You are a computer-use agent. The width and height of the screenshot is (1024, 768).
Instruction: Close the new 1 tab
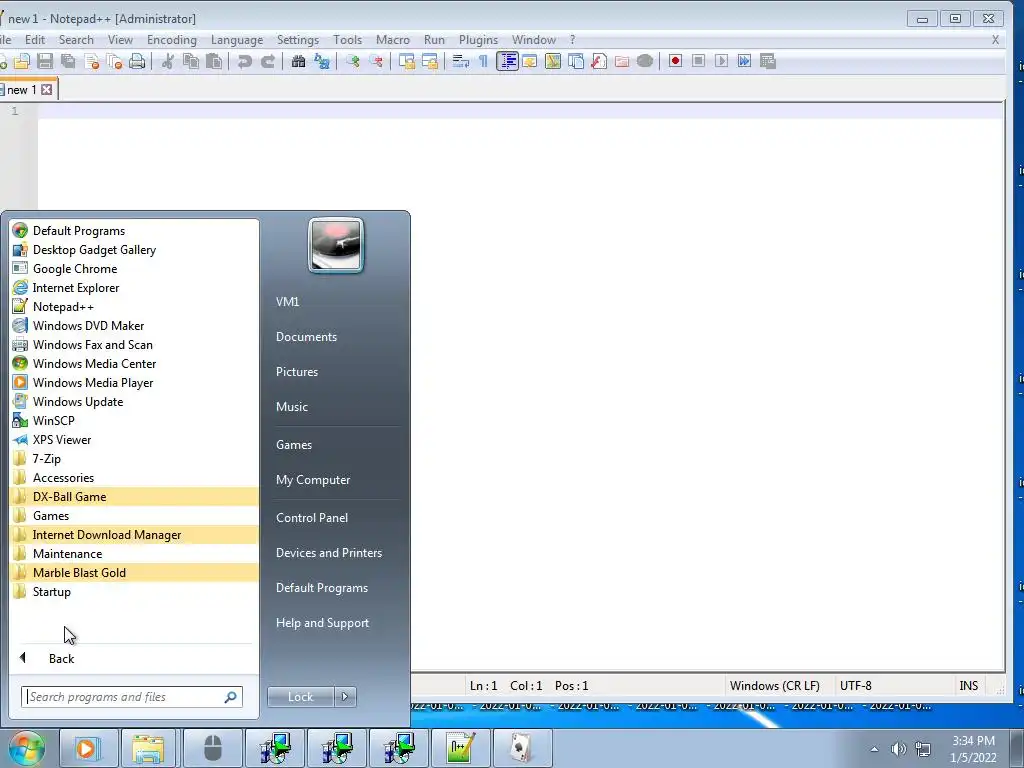coord(47,89)
